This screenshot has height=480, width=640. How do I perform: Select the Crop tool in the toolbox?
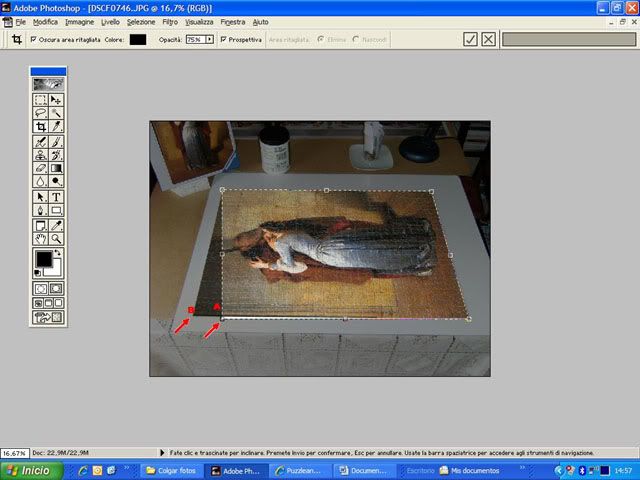[40, 126]
